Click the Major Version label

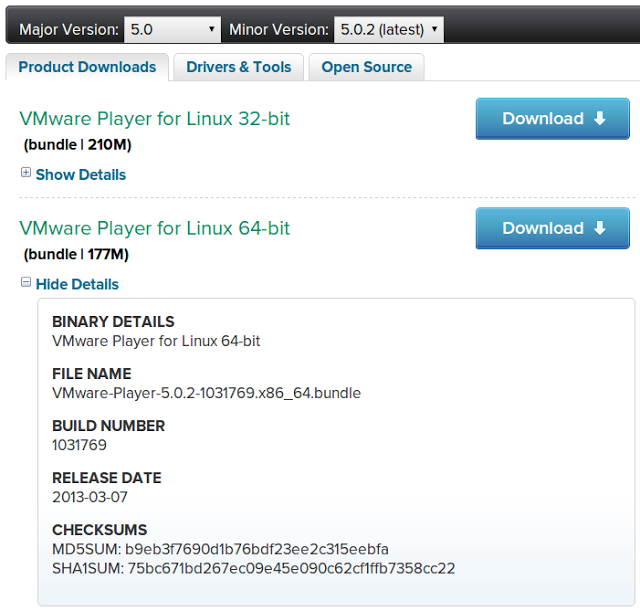coord(69,30)
